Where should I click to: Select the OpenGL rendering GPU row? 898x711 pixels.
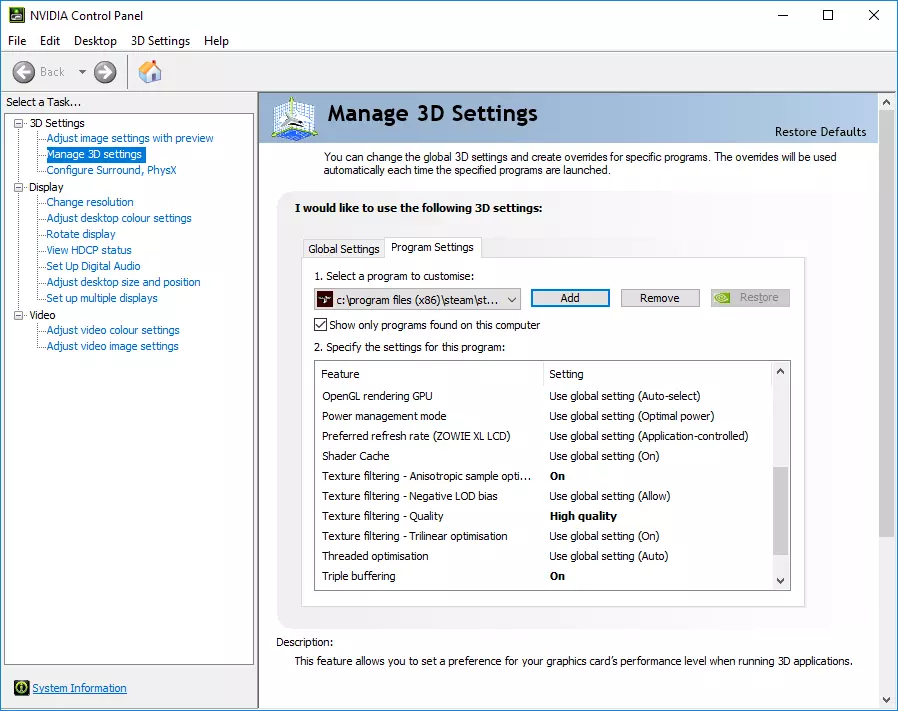(543, 396)
